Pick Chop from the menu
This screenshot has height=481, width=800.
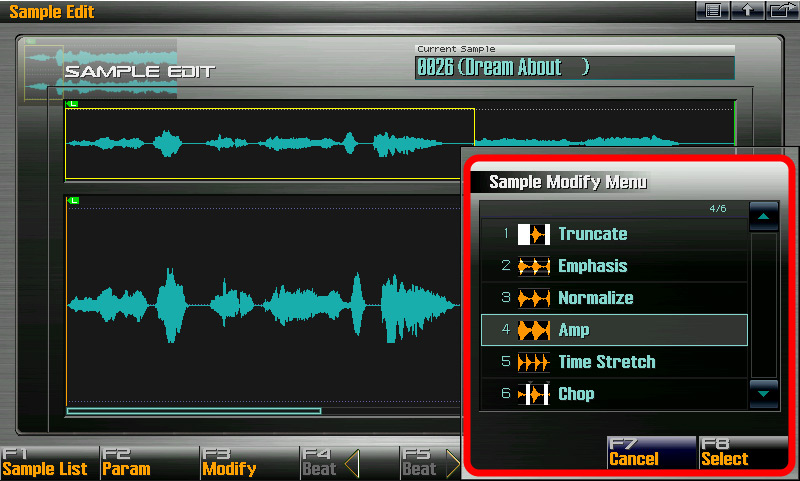pos(614,394)
